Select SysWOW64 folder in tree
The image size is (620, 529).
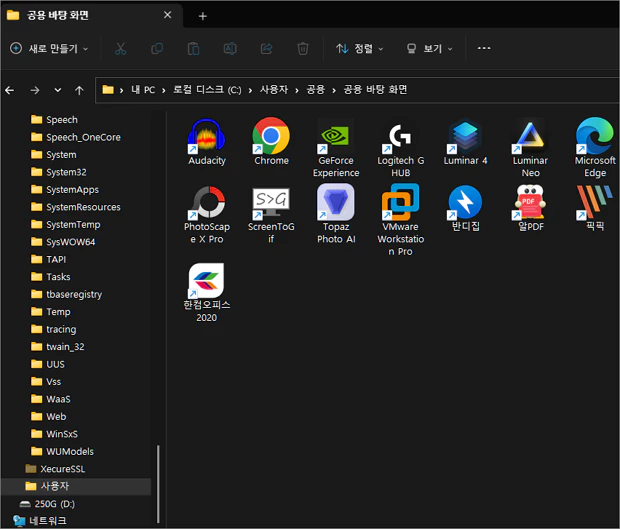click(x=63, y=242)
